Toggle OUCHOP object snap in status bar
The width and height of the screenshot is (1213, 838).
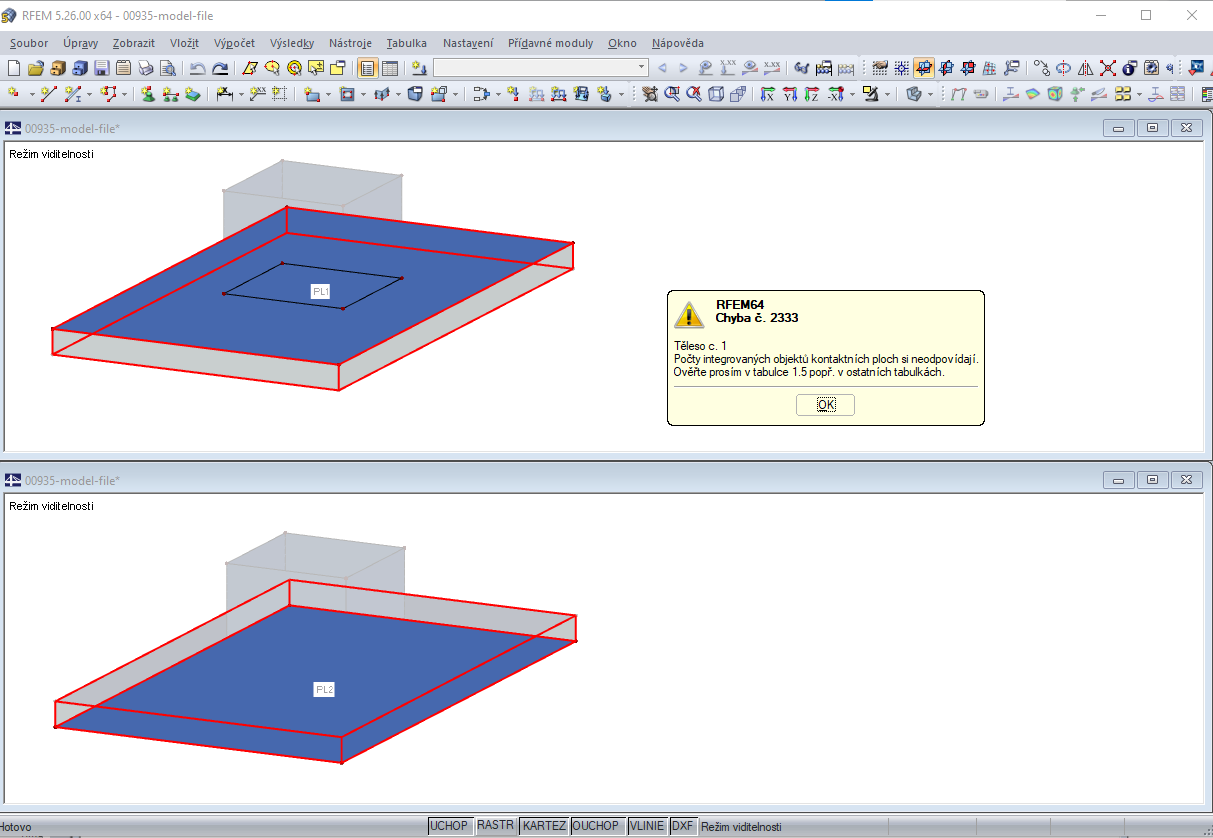point(596,826)
